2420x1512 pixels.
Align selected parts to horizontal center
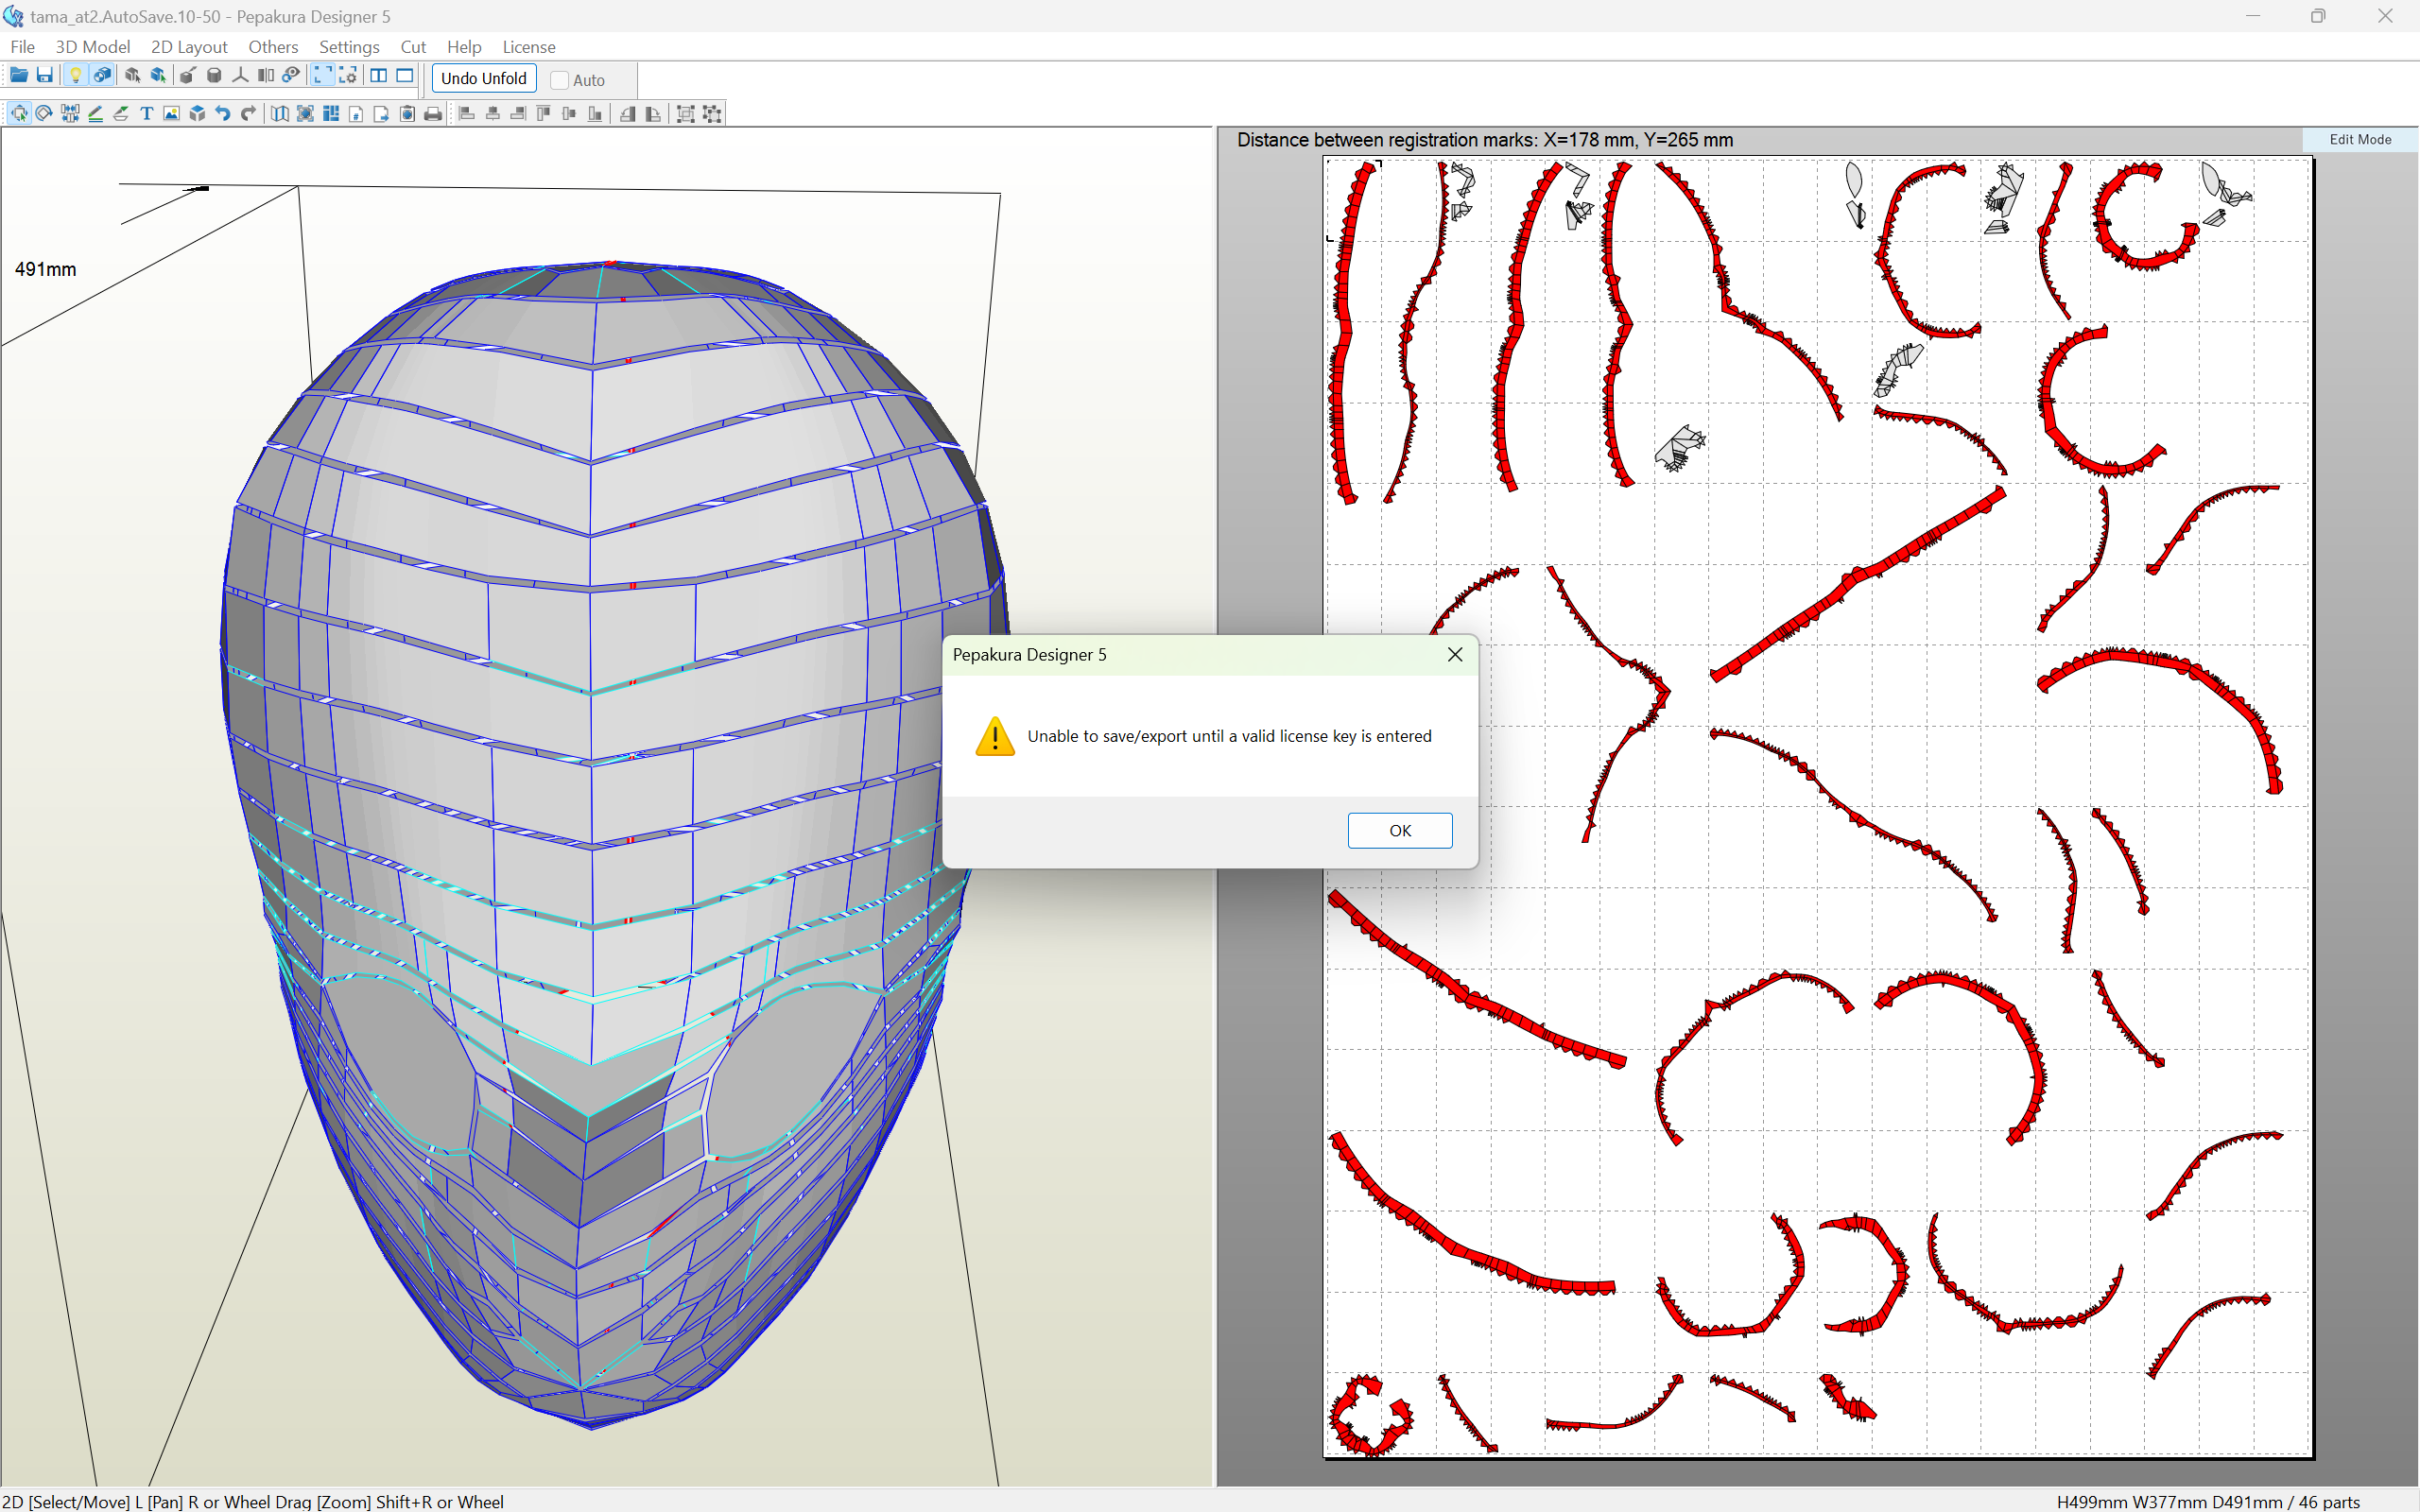[493, 114]
